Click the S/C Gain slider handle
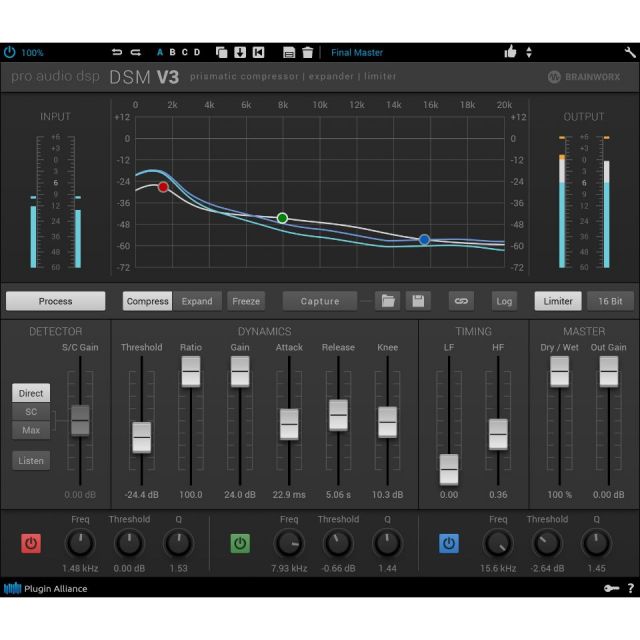Screen dimensions: 640x640 coord(80,420)
